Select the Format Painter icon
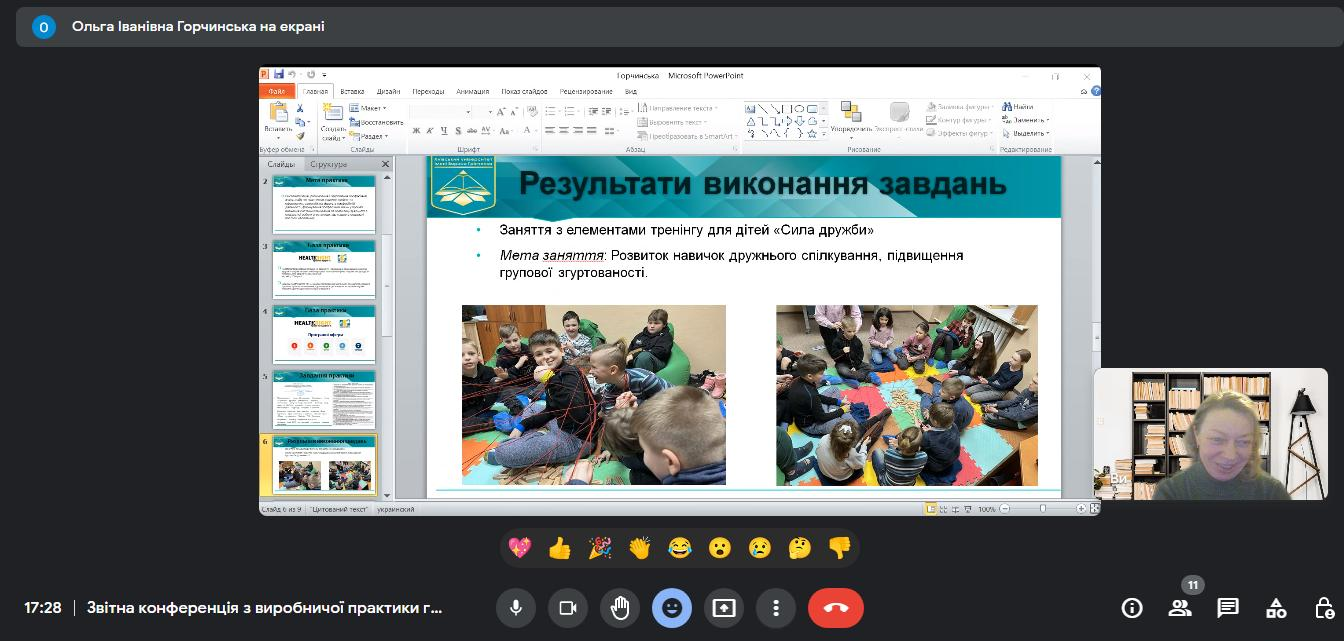1344x641 pixels. [x=300, y=135]
